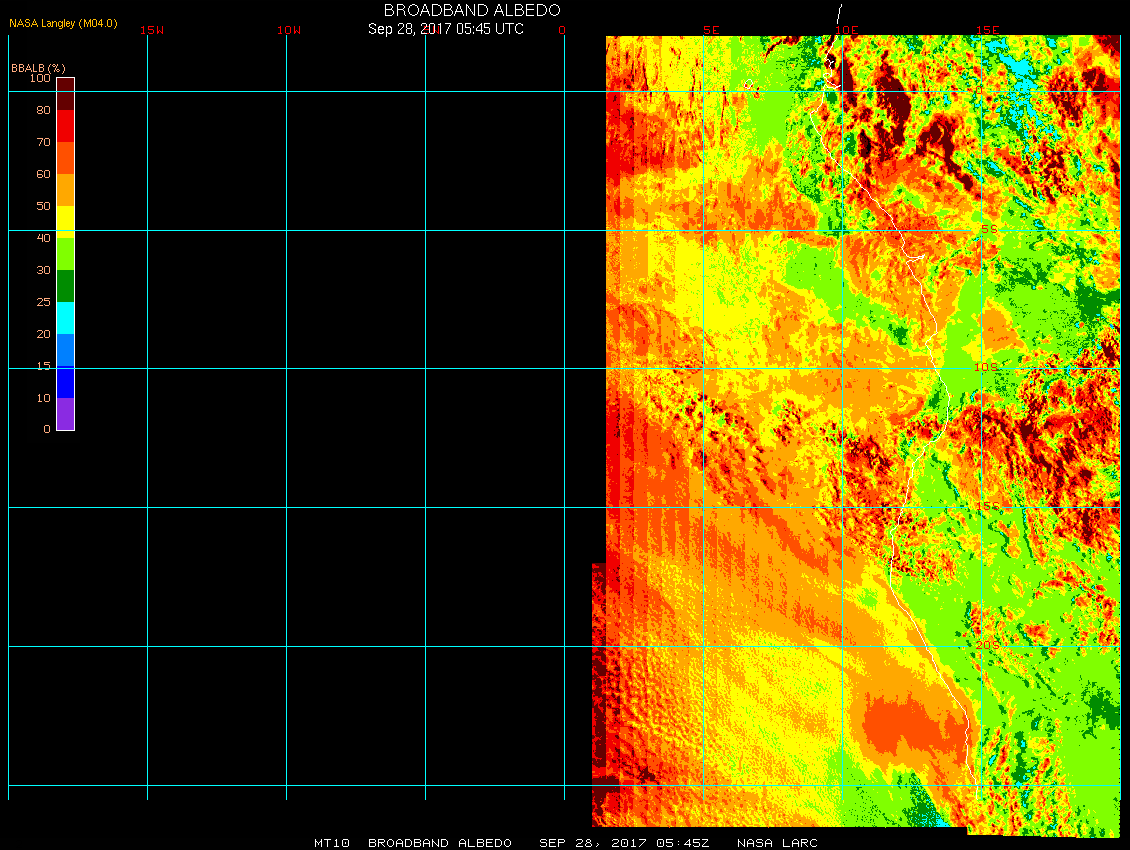The image size is (1130, 850).
Task: Click the red 70-80 colorbar swatch
Action: [66, 126]
